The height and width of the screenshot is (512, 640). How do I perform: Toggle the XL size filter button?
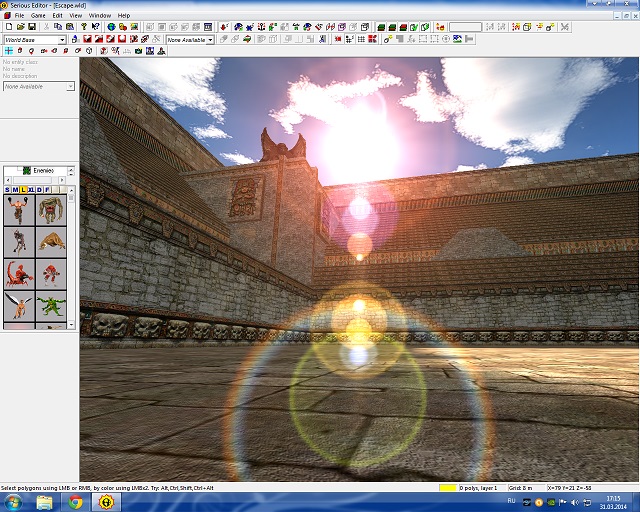pyautogui.click(x=31, y=190)
